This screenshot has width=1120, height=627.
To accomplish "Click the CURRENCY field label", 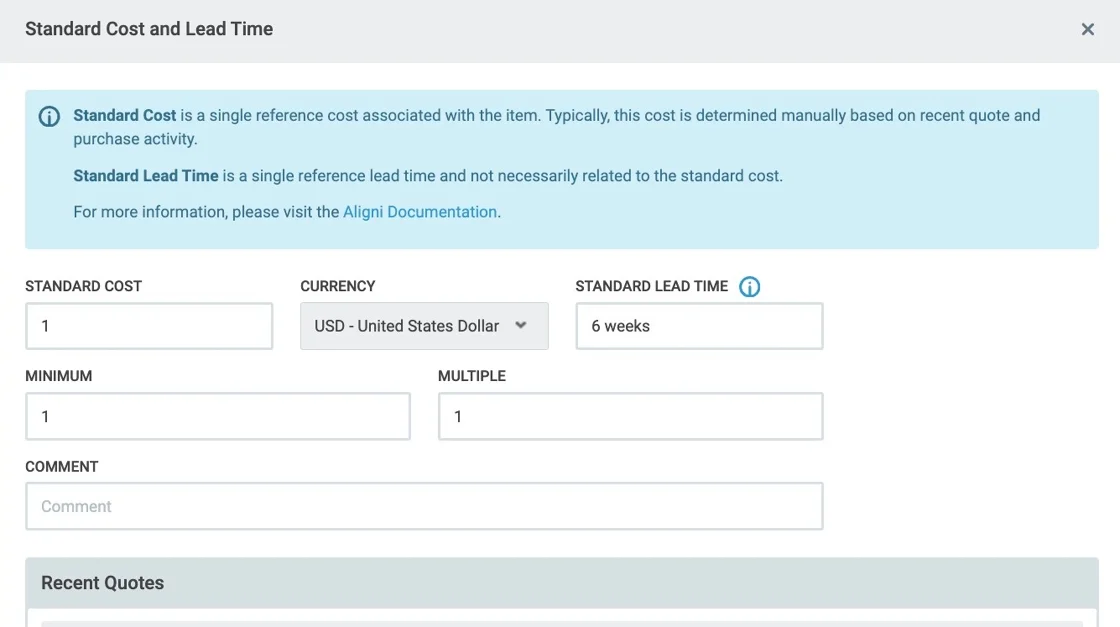I will 337,286.
